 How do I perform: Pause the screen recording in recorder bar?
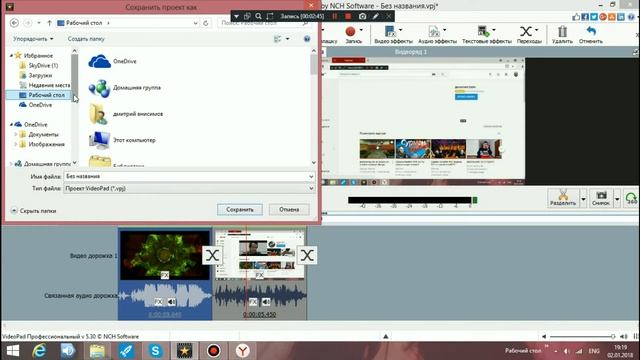click(x=335, y=16)
